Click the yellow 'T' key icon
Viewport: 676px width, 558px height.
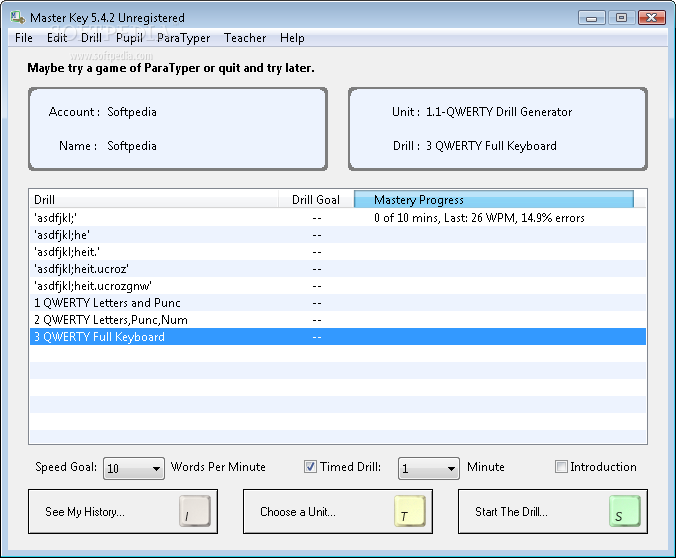click(410, 511)
